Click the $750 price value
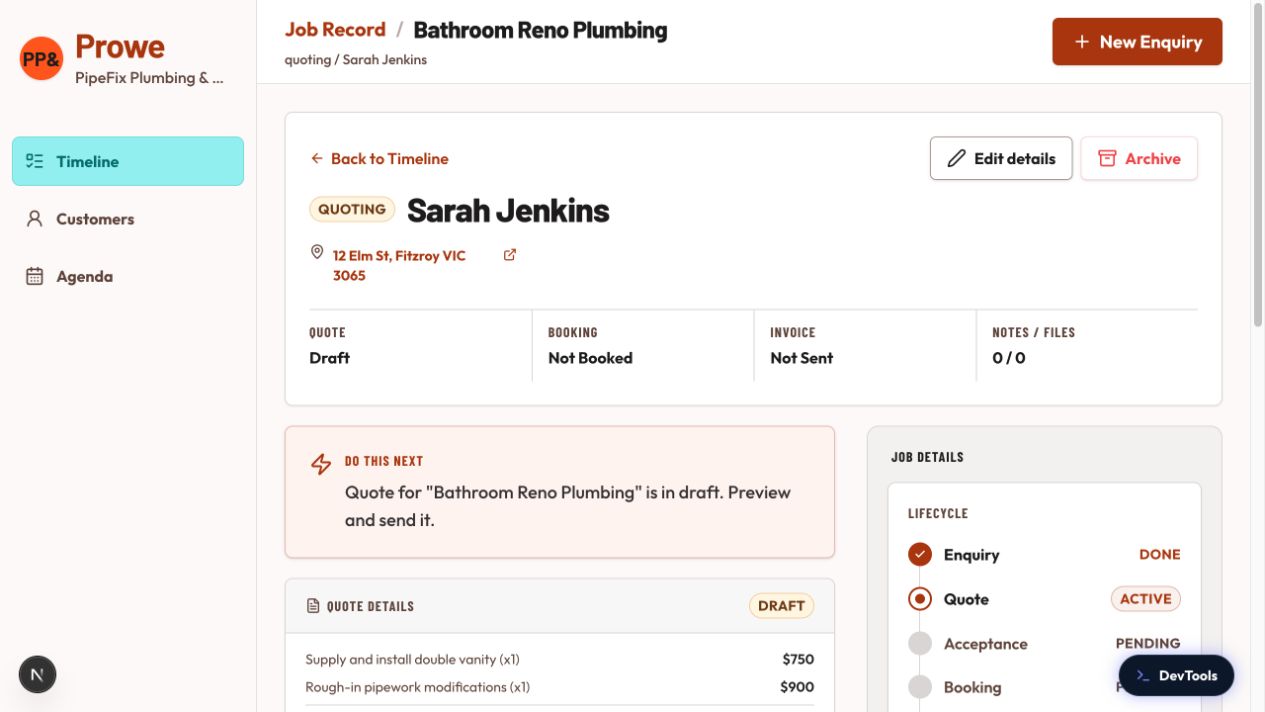Viewport: 1265px width, 712px height. pyautogui.click(x=798, y=659)
